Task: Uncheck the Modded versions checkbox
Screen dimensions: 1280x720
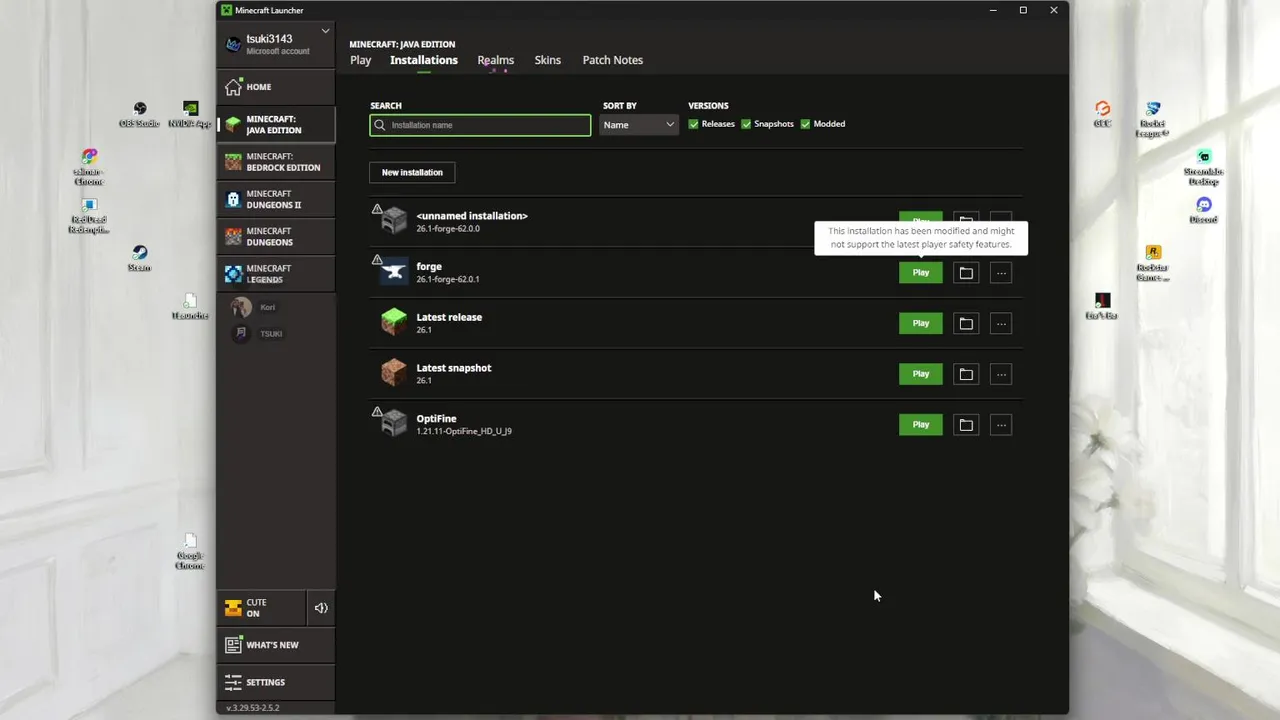Action: [805, 124]
